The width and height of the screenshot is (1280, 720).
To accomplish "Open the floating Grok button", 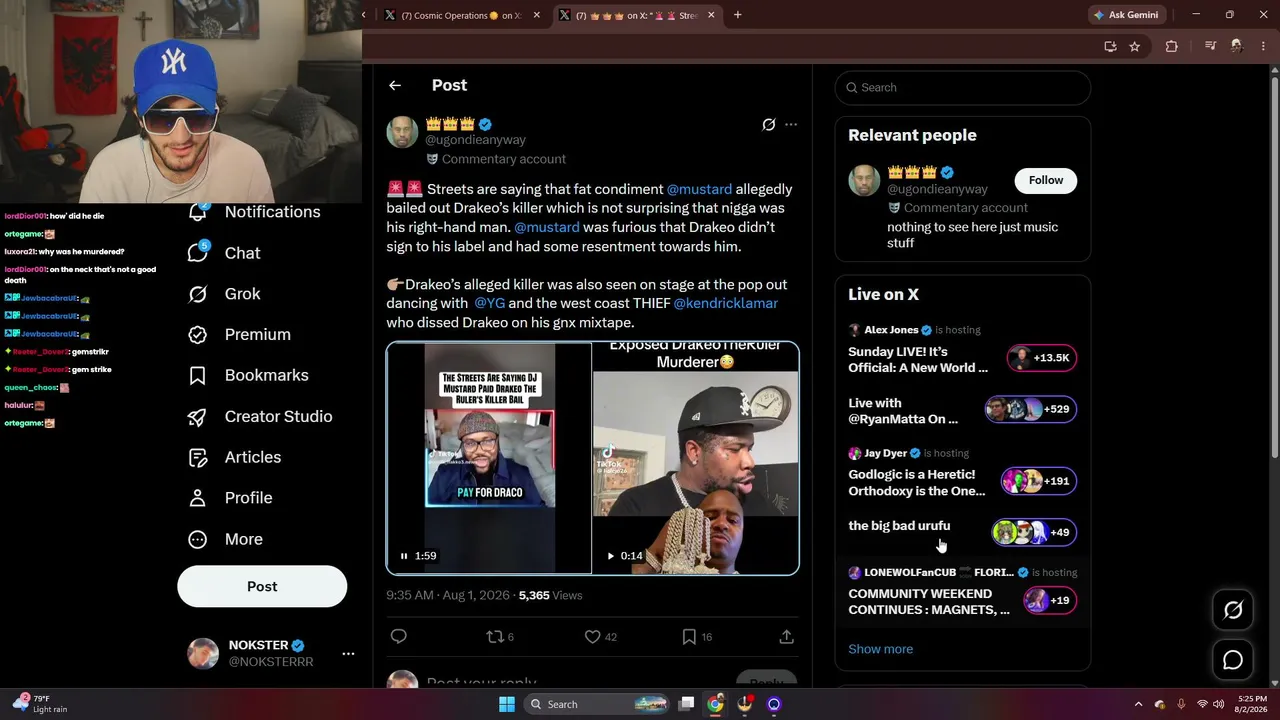I will (1233, 610).
